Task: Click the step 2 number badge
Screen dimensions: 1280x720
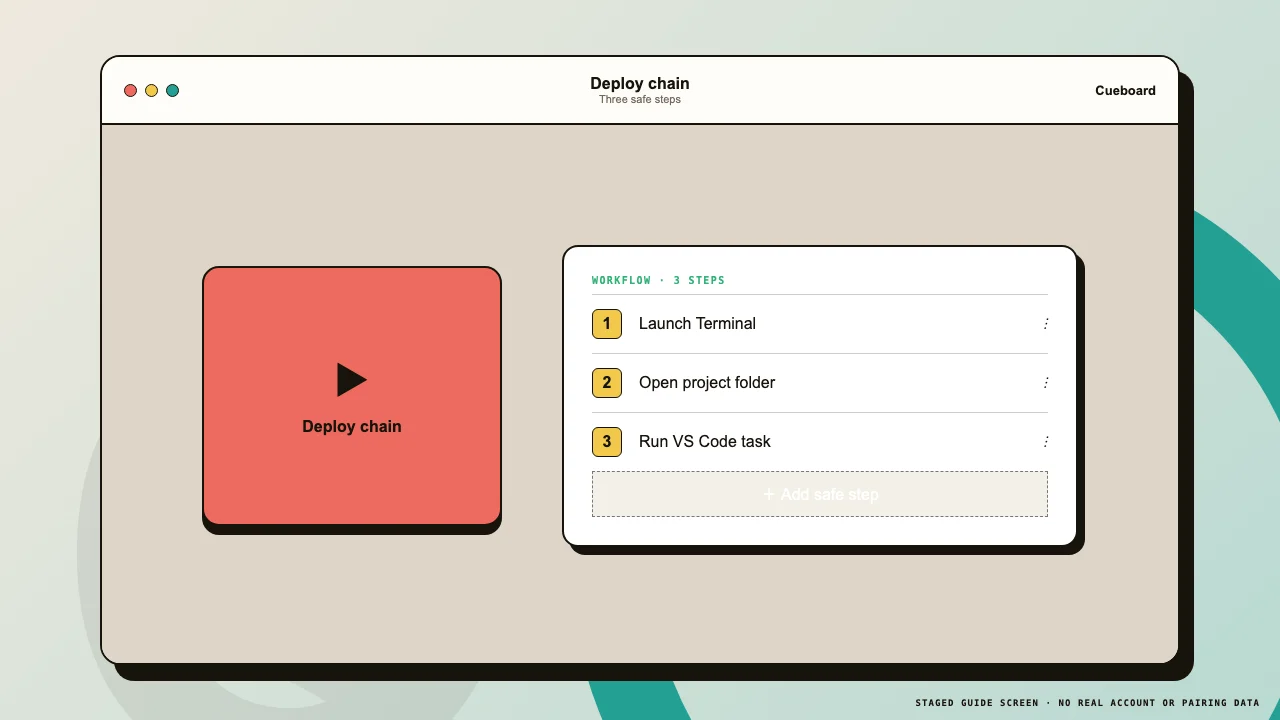Action: (x=607, y=383)
